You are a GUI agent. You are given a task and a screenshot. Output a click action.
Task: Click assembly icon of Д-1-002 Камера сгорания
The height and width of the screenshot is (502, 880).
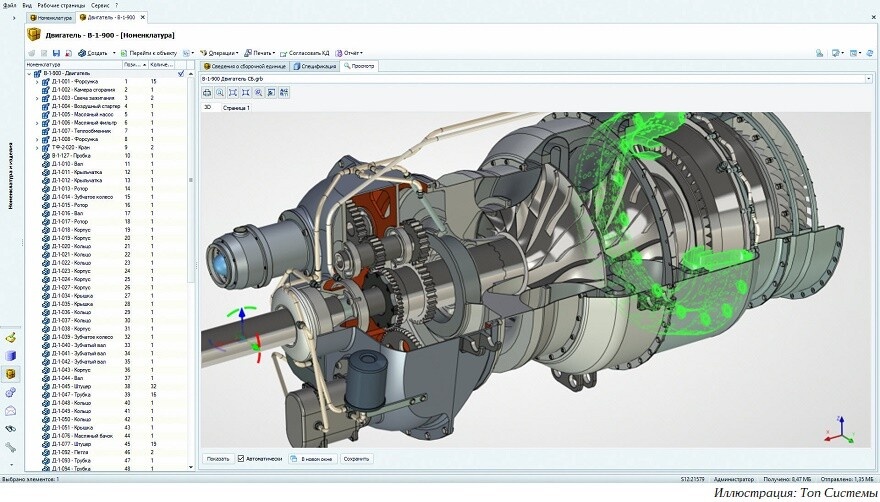[x=45, y=90]
